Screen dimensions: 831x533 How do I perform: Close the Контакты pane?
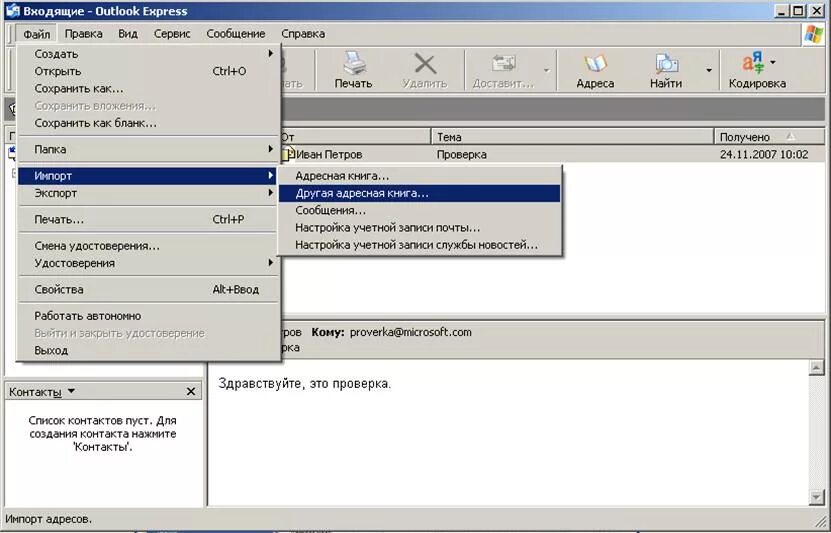(x=191, y=392)
